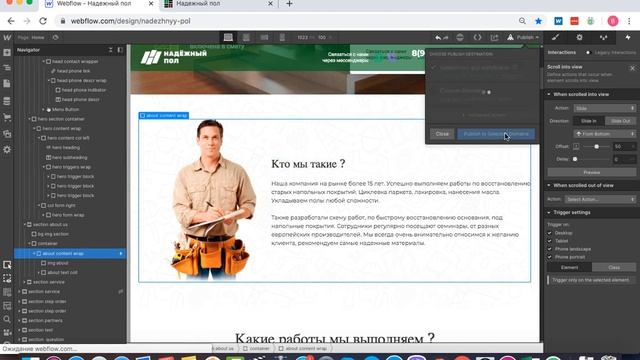The image size is (640, 360).
Task: Open the Assets panel
Action: [x=7, y=133]
